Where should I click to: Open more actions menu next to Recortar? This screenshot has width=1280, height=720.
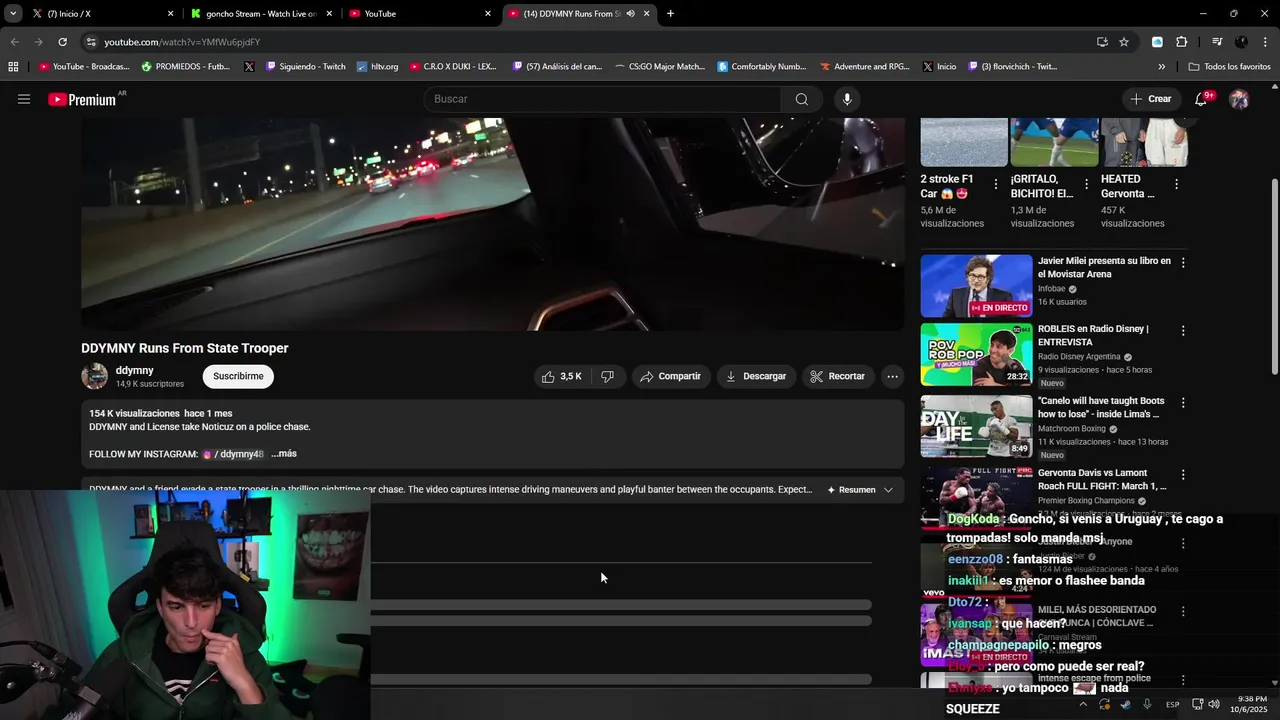tap(892, 376)
